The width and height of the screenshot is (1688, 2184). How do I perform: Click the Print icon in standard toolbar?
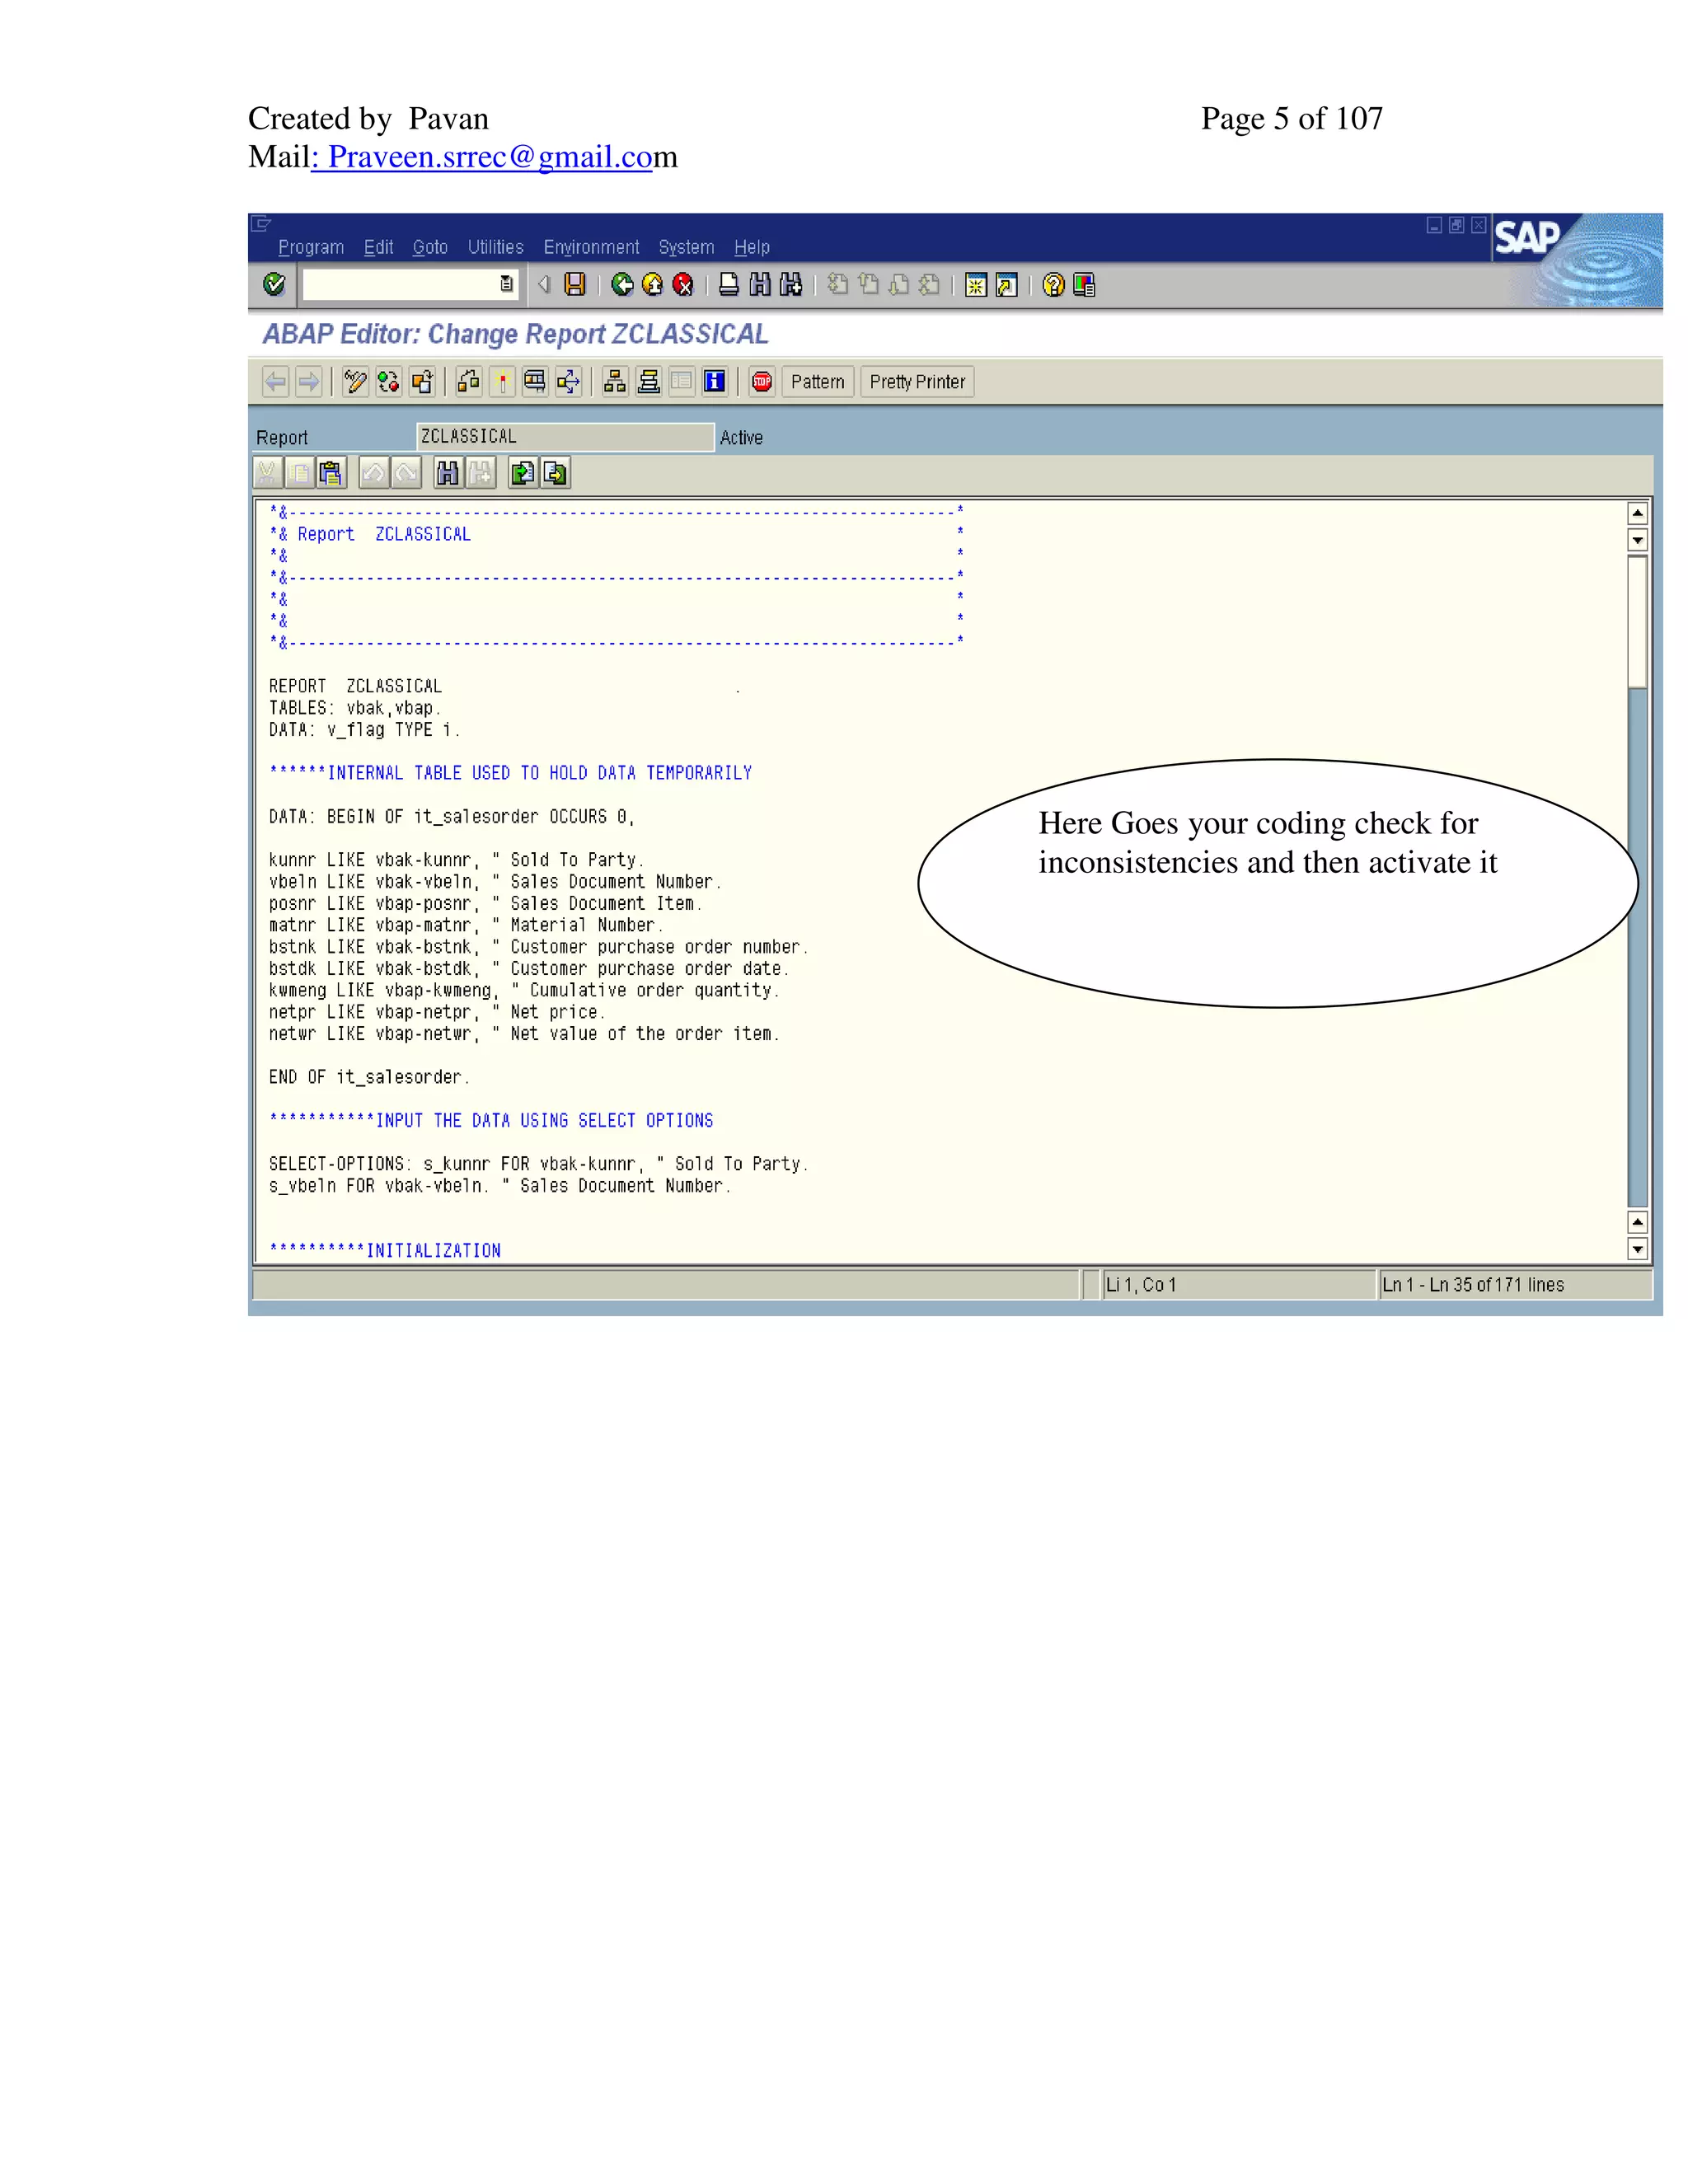[729, 285]
